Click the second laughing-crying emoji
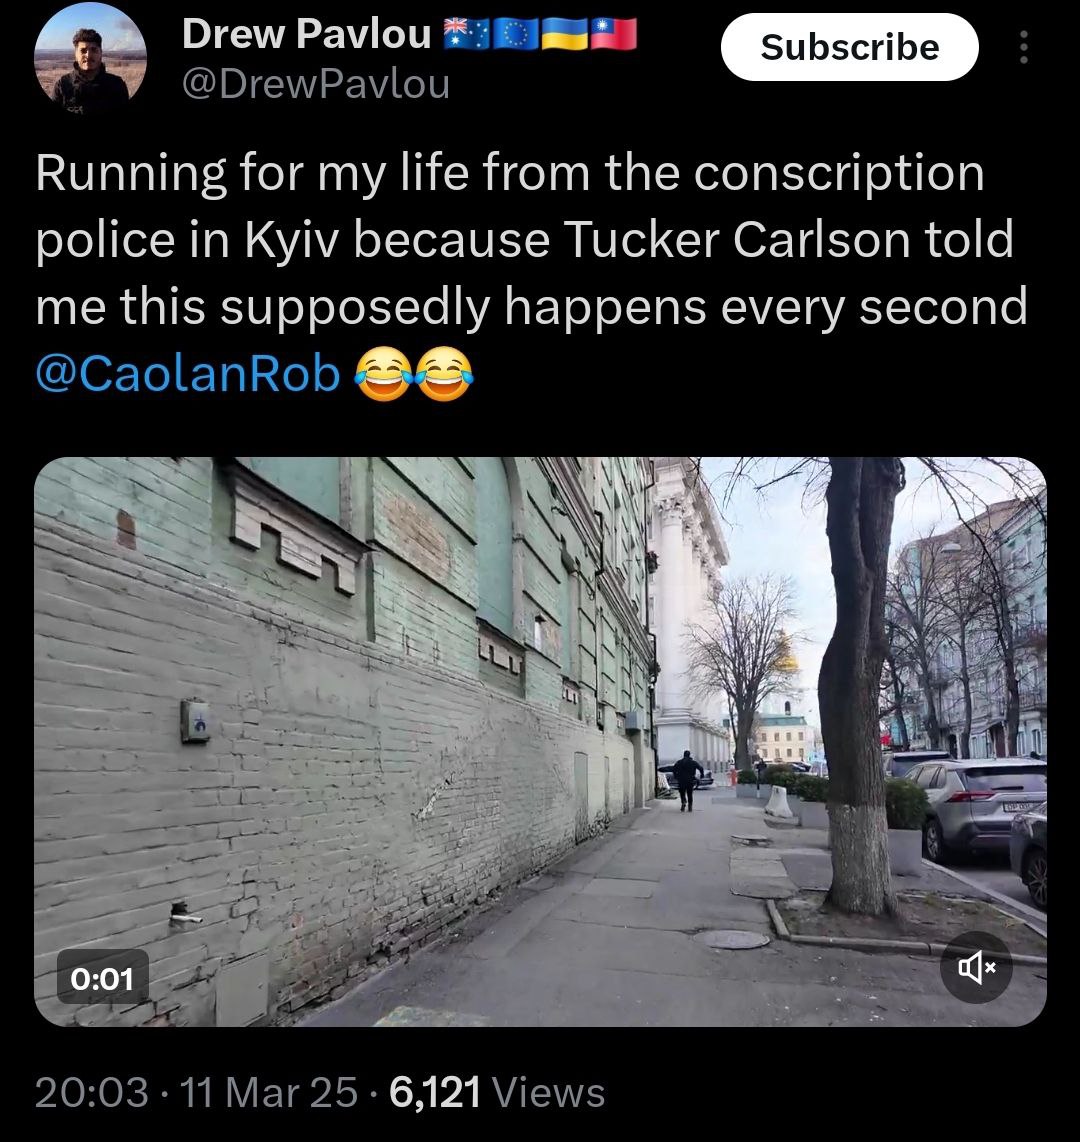 [443, 374]
